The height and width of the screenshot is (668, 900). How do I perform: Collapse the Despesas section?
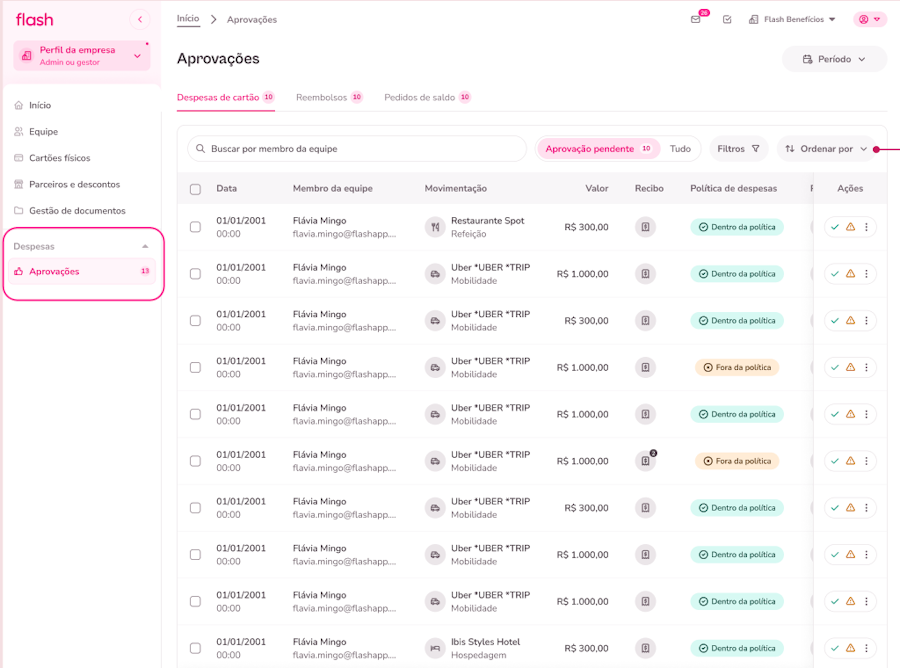(x=145, y=247)
